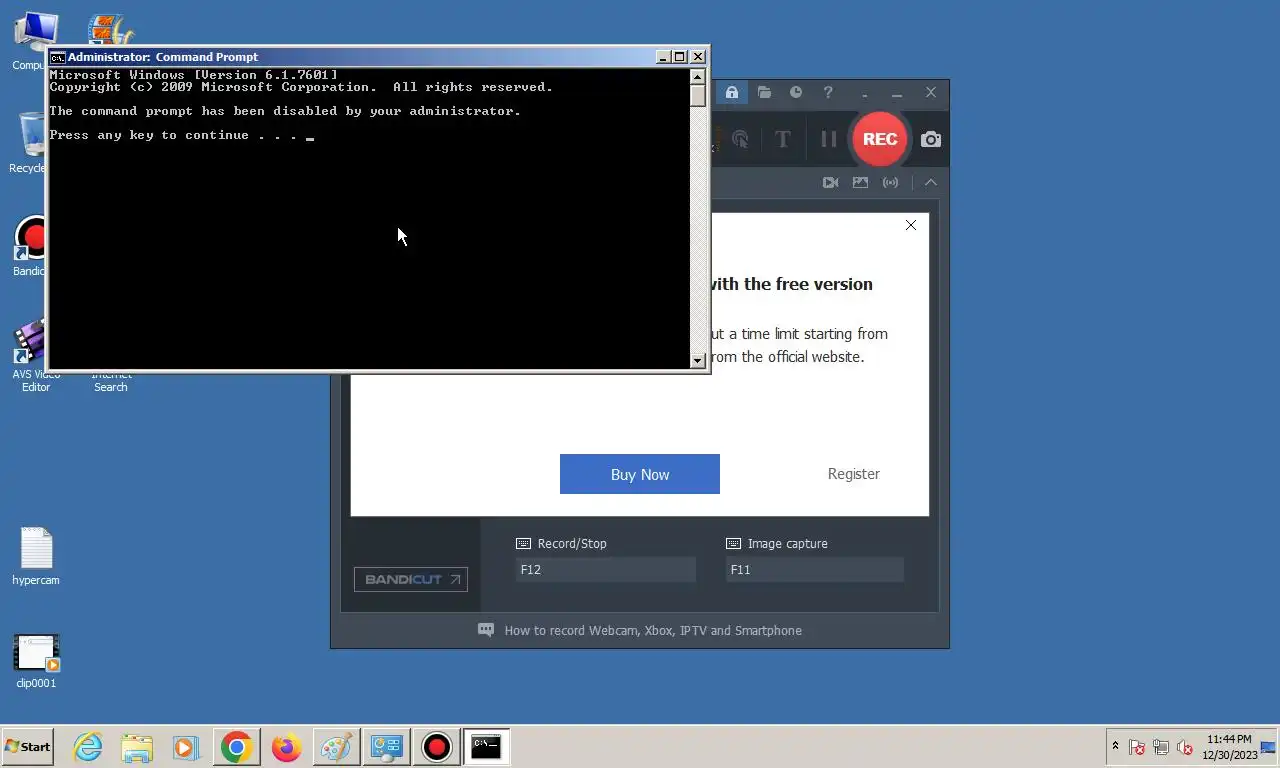Screen dimensions: 1280x768
Task: Click the Image capture keyboard icon label
Action: (733, 544)
